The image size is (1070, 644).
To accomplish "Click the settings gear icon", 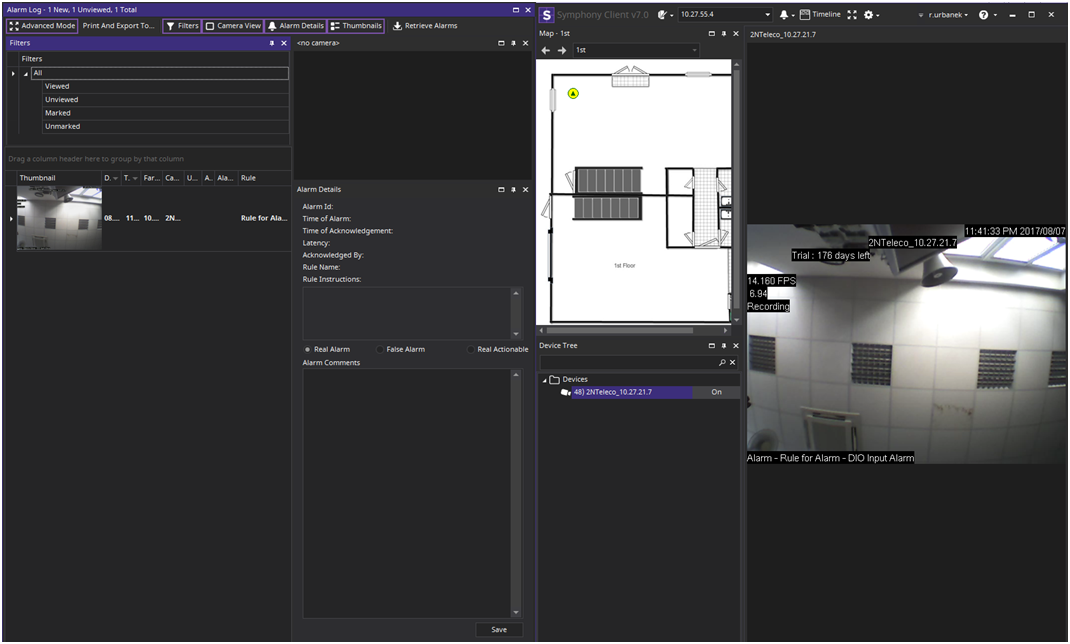I will pyautogui.click(x=869, y=15).
